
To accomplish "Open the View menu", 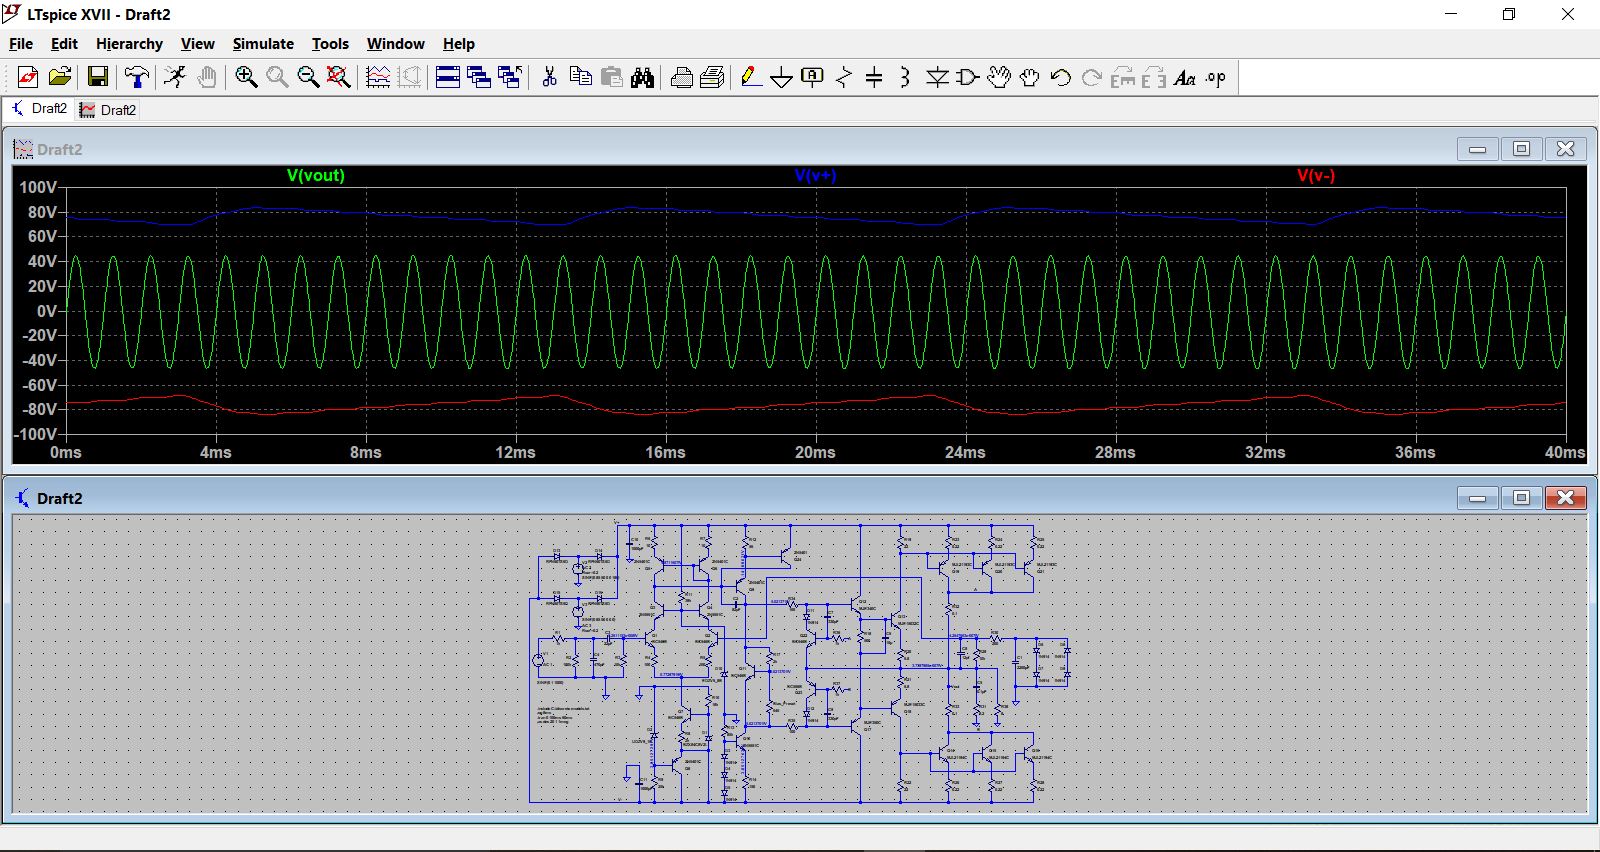I will click(x=197, y=44).
